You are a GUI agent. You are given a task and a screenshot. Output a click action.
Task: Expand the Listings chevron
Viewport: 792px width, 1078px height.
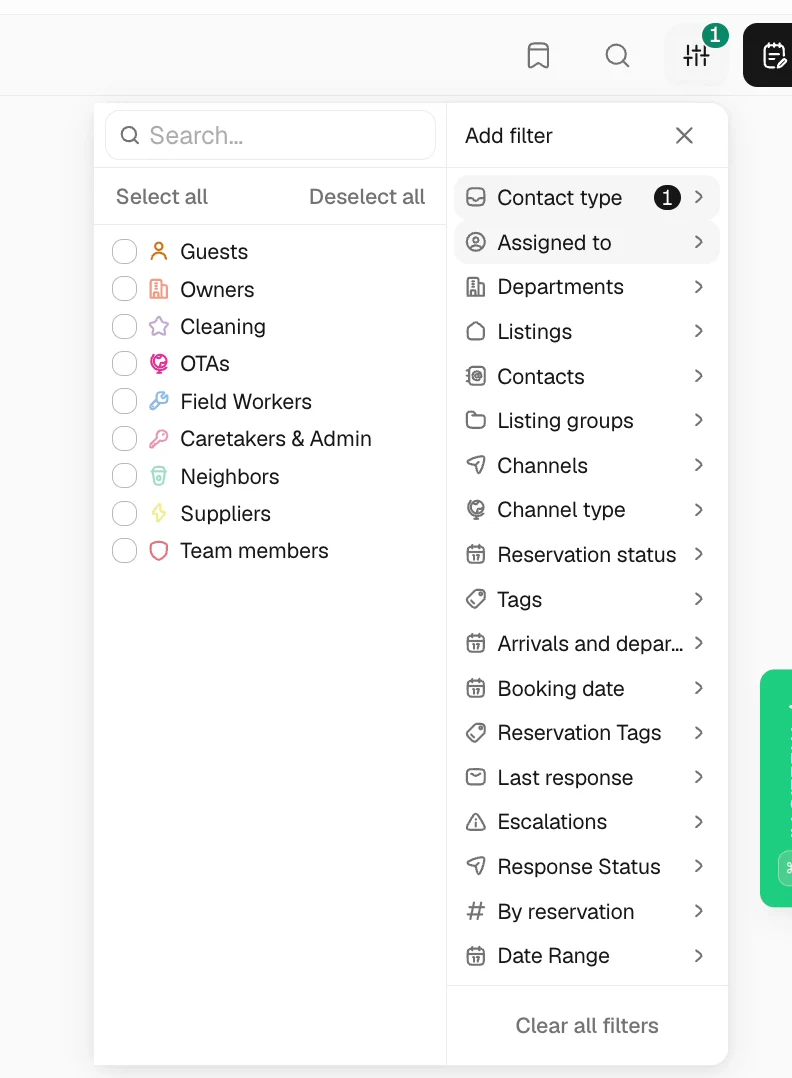pyautogui.click(x=698, y=331)
